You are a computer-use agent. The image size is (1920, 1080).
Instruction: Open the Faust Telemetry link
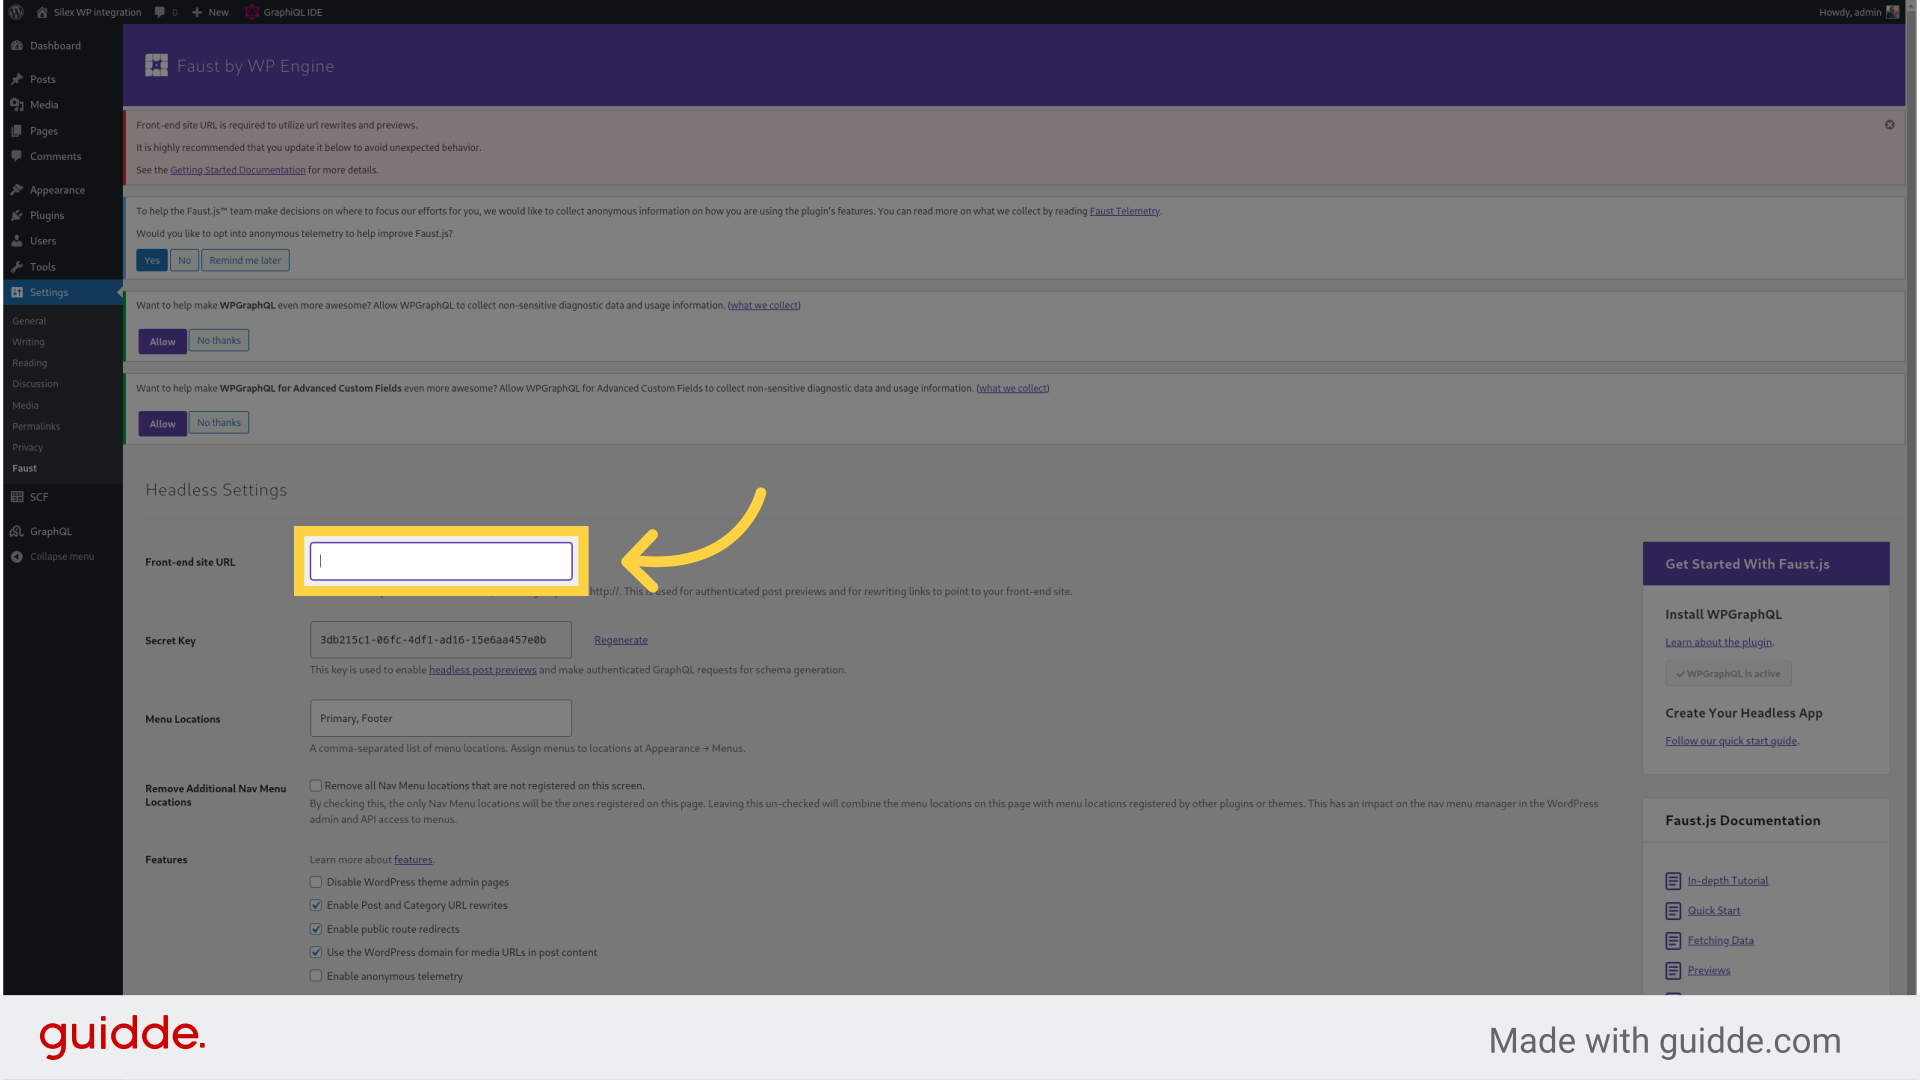1124,211
